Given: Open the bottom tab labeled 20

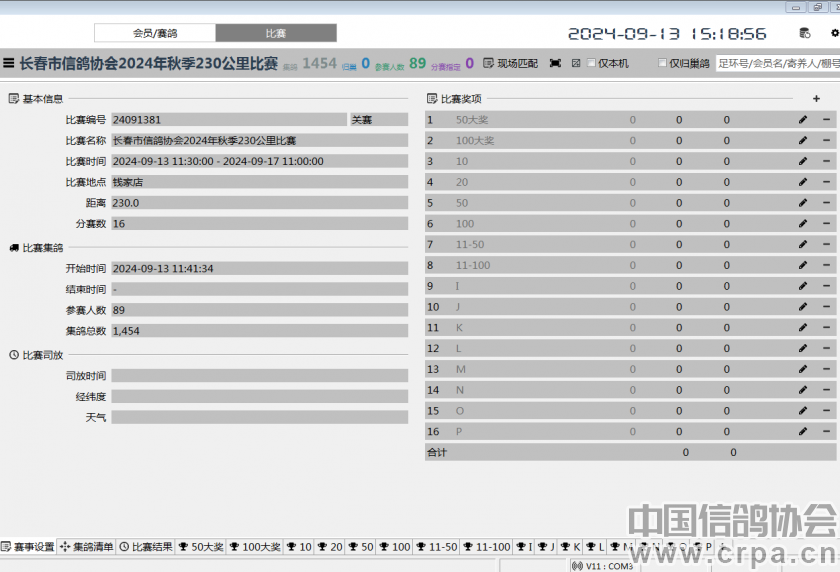Looking at the screenshot, I should pyautogui.click(x=329, y=547).
